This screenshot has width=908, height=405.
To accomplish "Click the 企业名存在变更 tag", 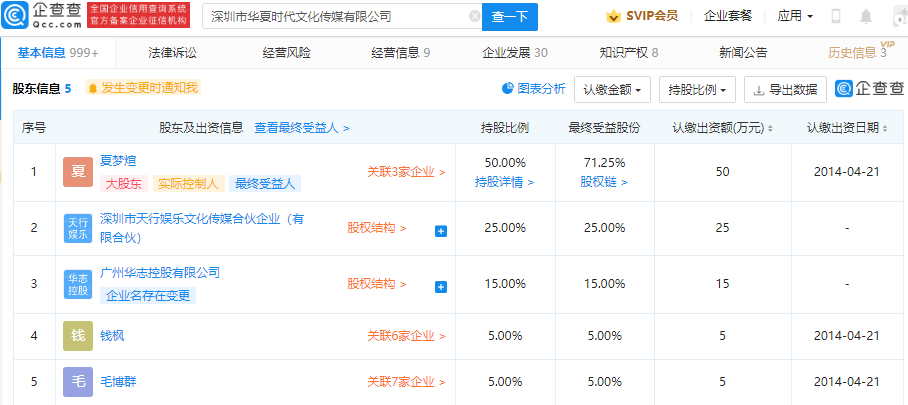I will tap(148, 295).
